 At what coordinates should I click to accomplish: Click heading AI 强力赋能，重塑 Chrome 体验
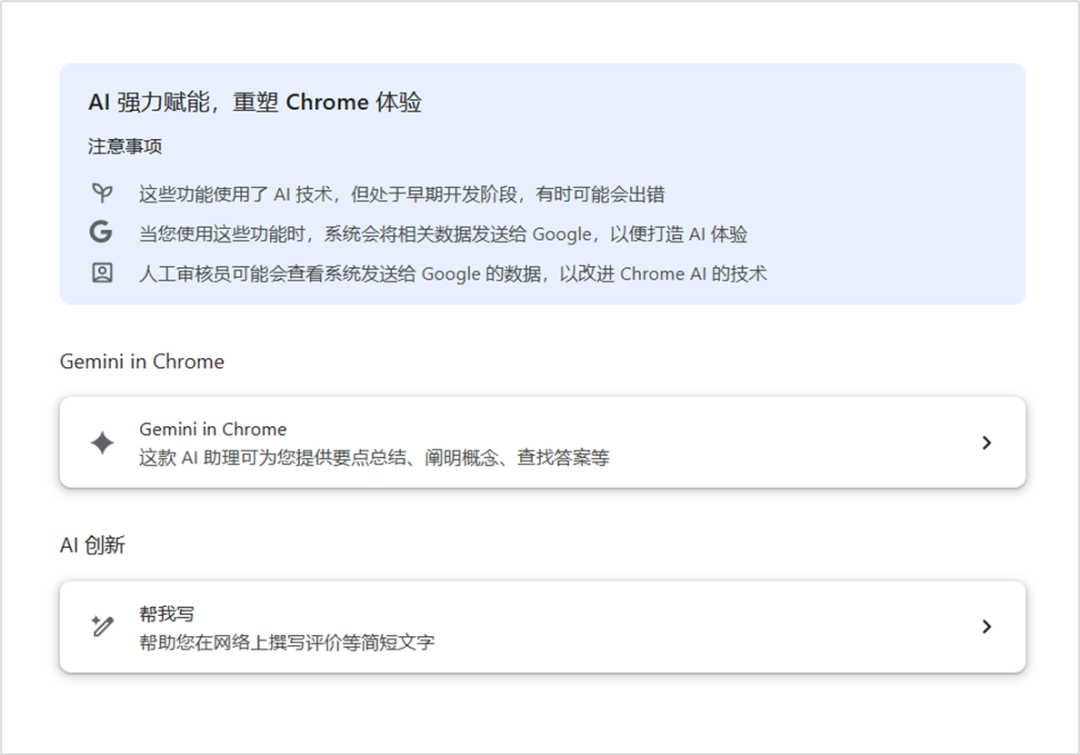coord(255,102)
